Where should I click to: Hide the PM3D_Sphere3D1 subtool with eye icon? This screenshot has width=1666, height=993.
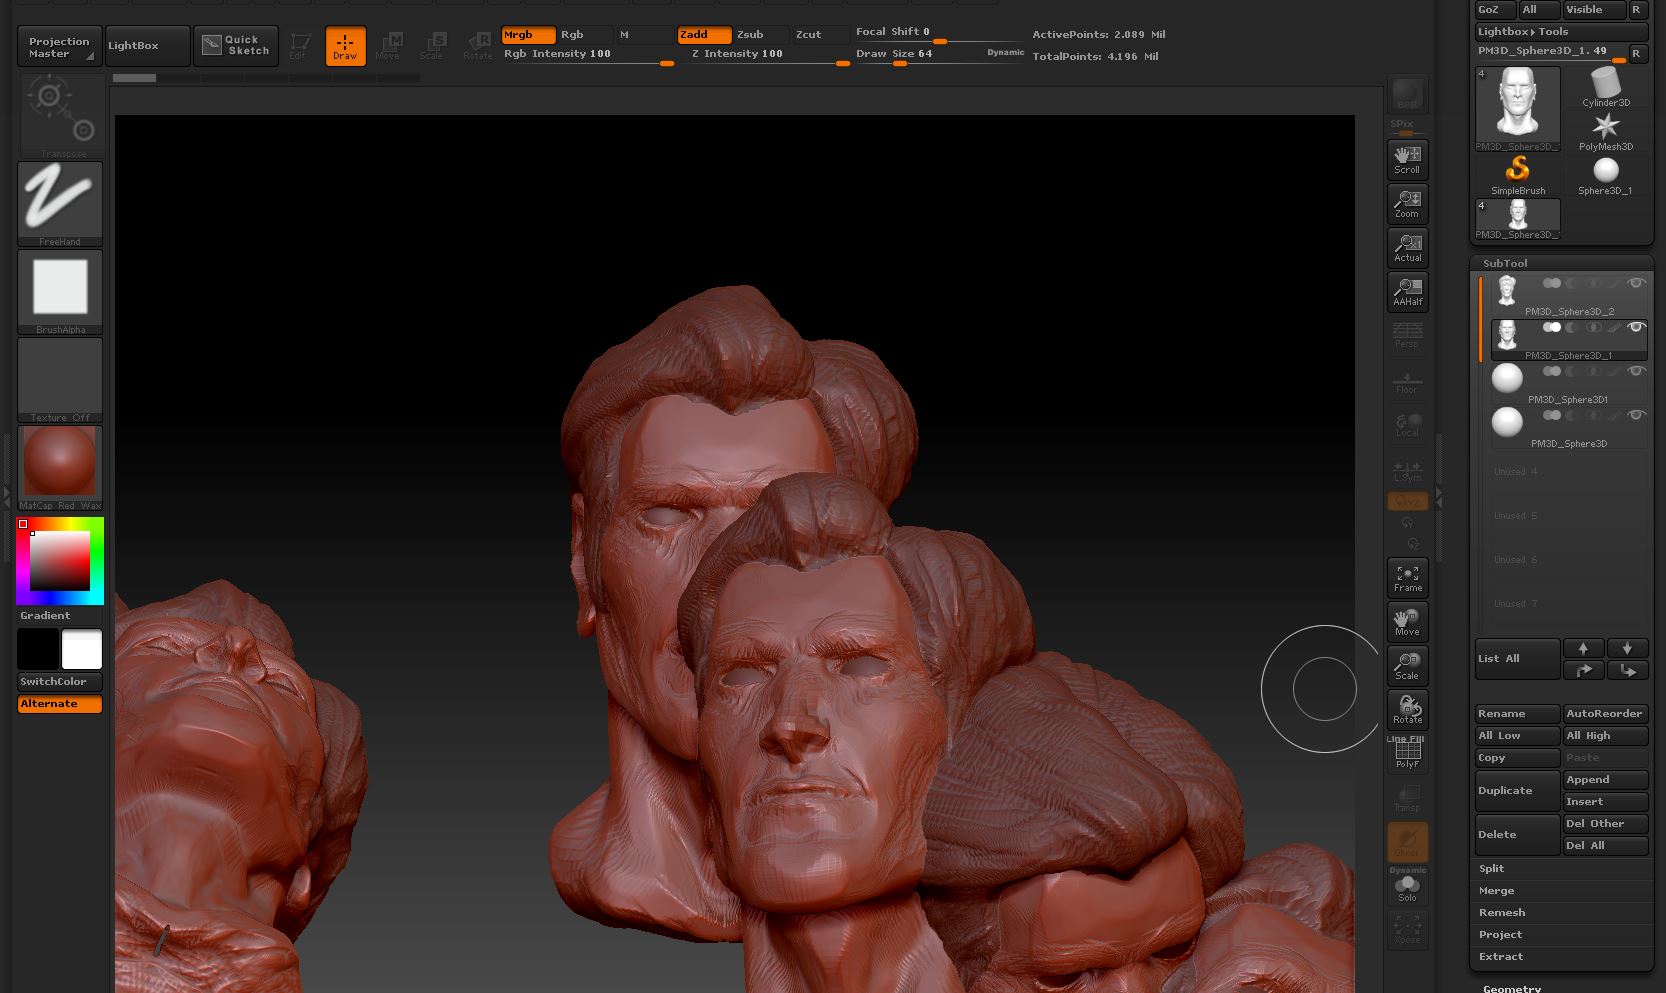[1636, 371]
